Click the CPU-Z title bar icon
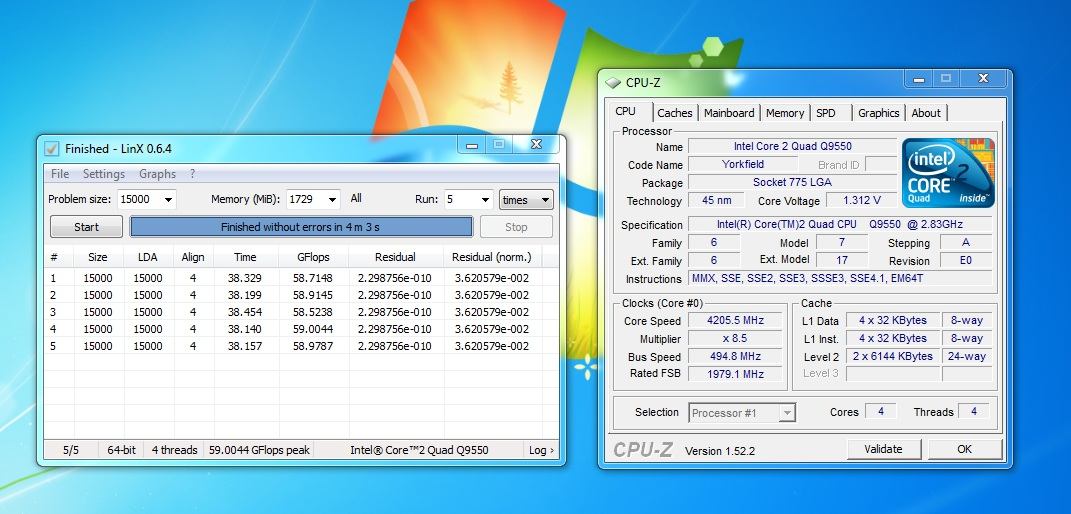The image size is (1071, 514). click(613, 83)
